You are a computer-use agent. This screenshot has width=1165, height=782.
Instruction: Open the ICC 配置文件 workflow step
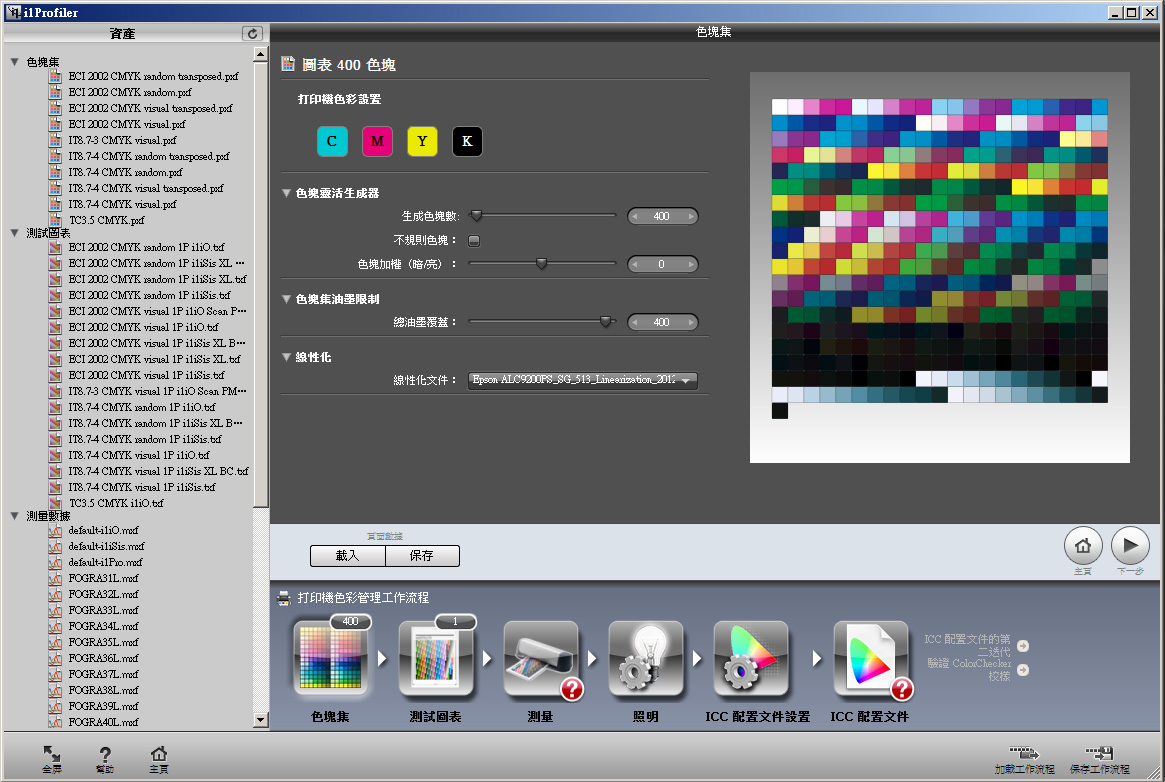[x=870, y=659]
